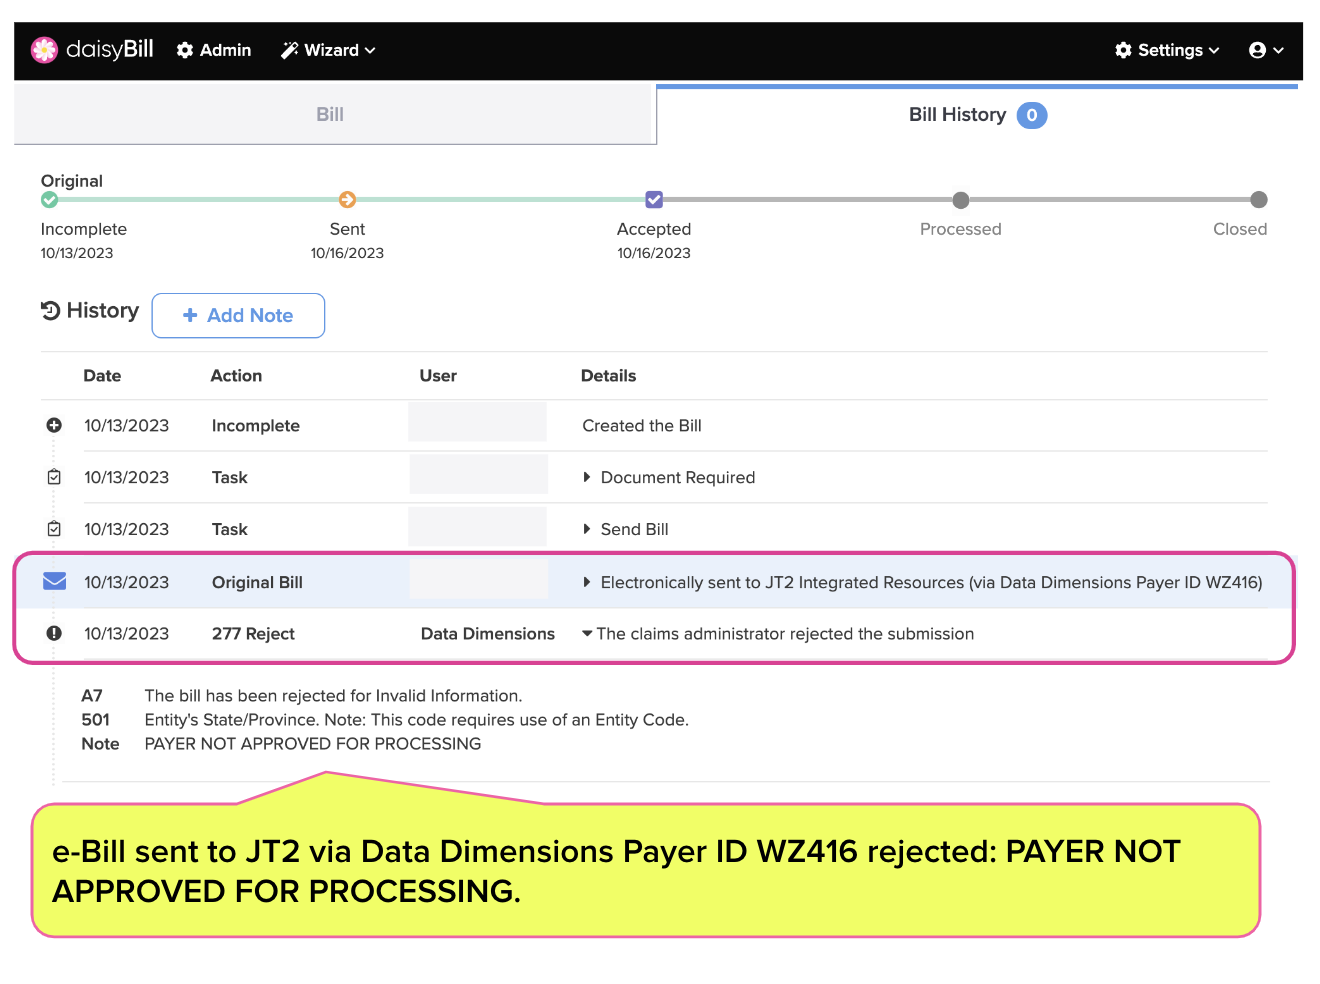This screenshot has width=1320, height=984.
Task: Collapse the claims administrator rejected details
Action: (587, 633)
